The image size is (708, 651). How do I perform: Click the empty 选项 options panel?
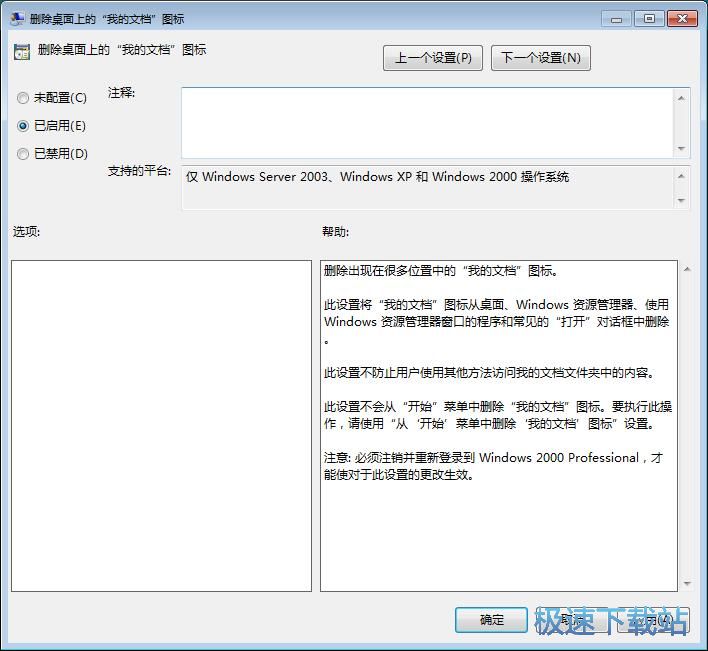click(x=161, y=426)
